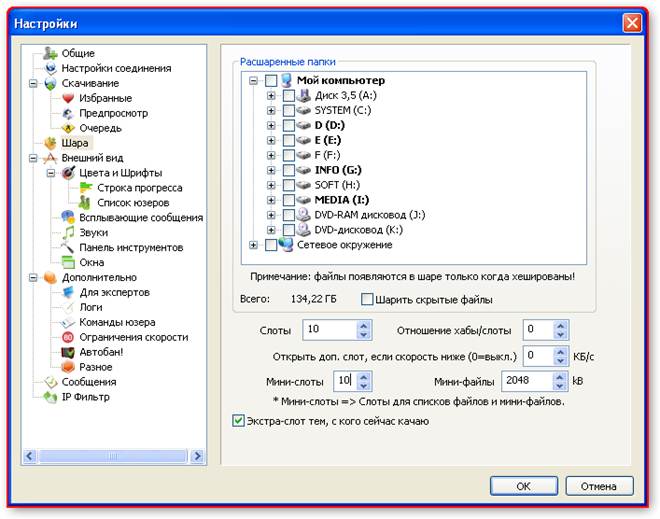
Task: Click the Всплывающие сообщения icon
Action: (68, 218)
